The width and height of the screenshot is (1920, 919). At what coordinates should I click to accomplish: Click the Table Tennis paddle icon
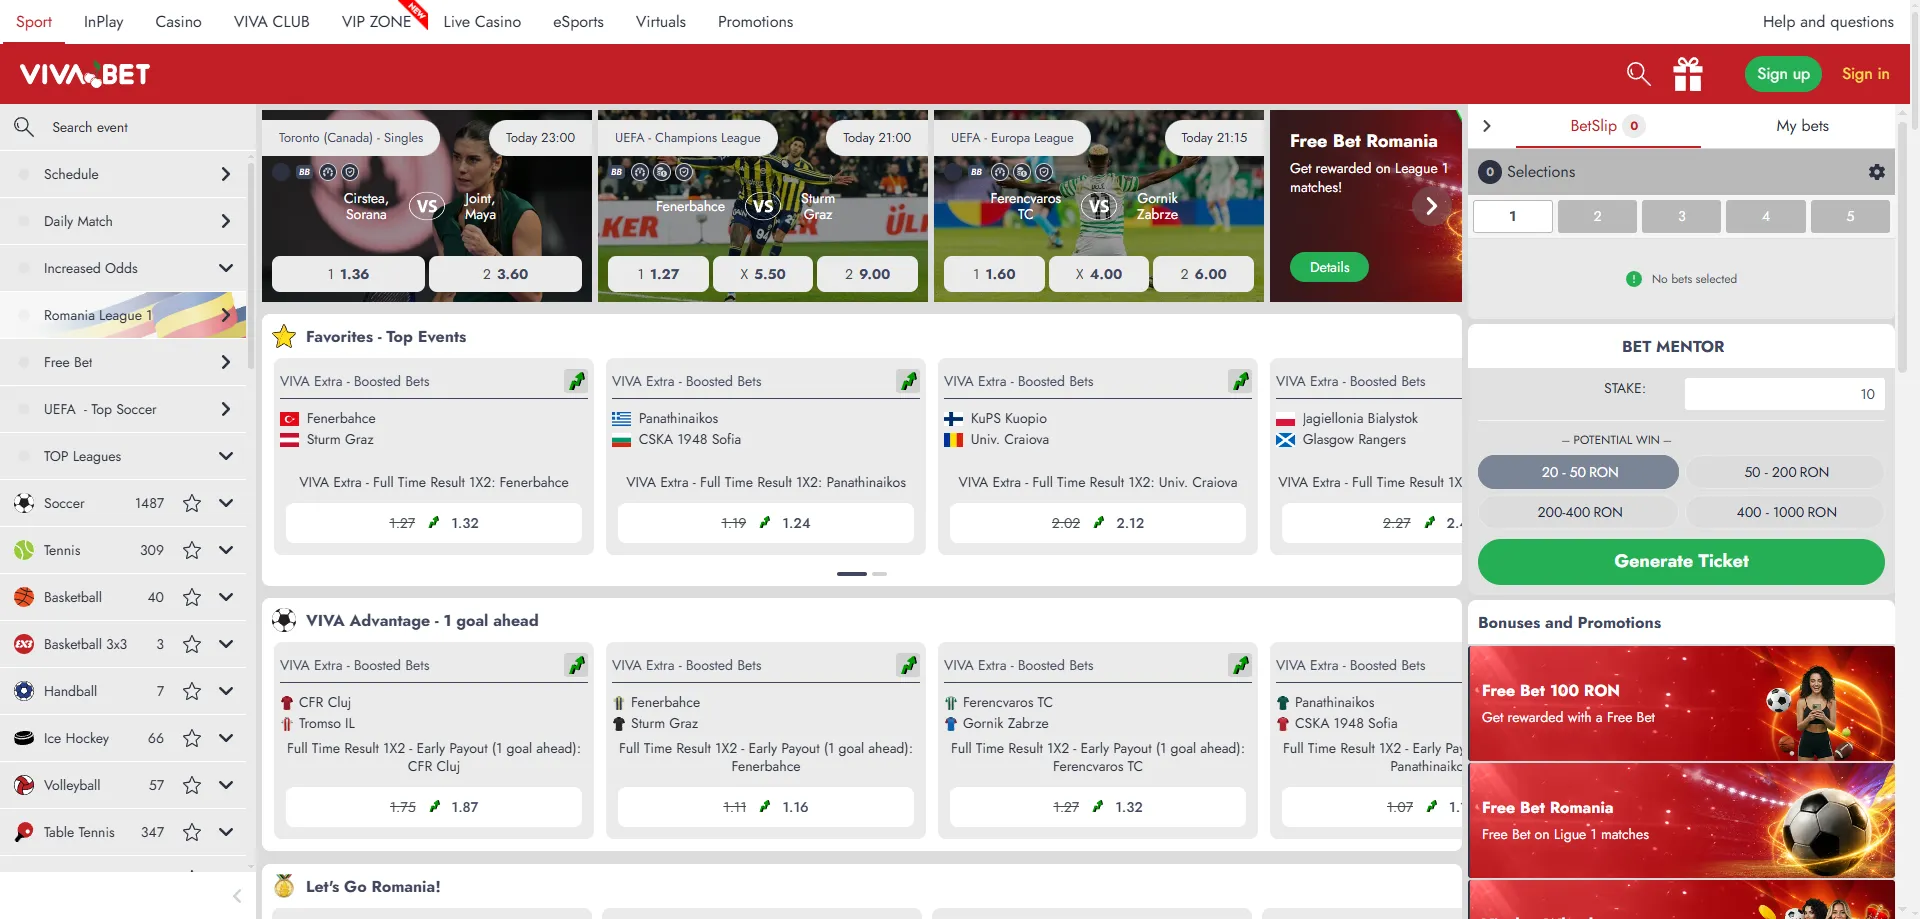click(24, 832)
